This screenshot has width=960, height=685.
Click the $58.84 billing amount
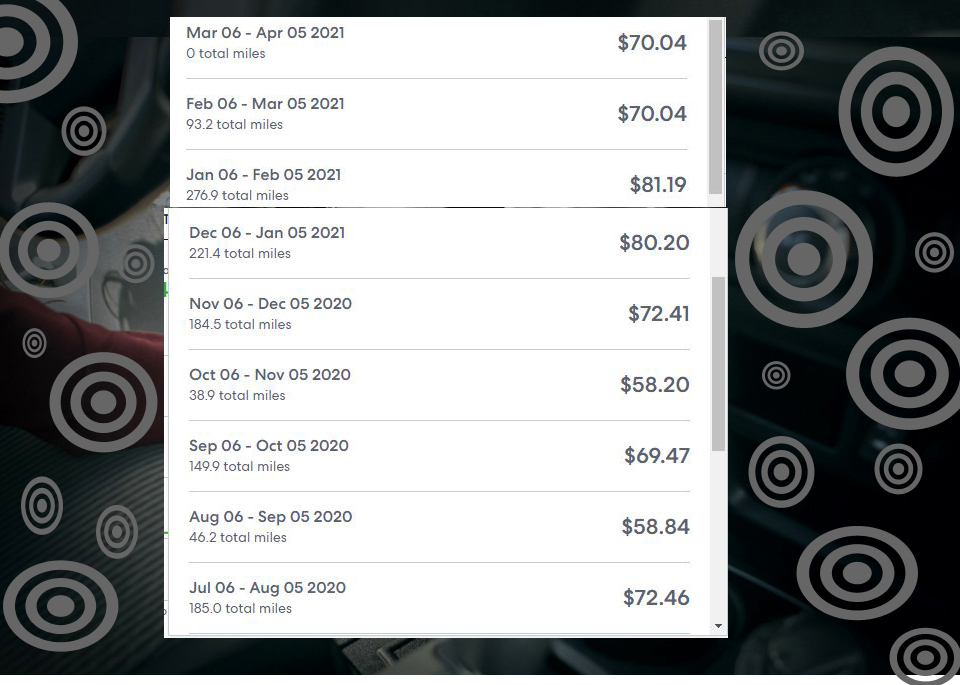click(656, 527)
